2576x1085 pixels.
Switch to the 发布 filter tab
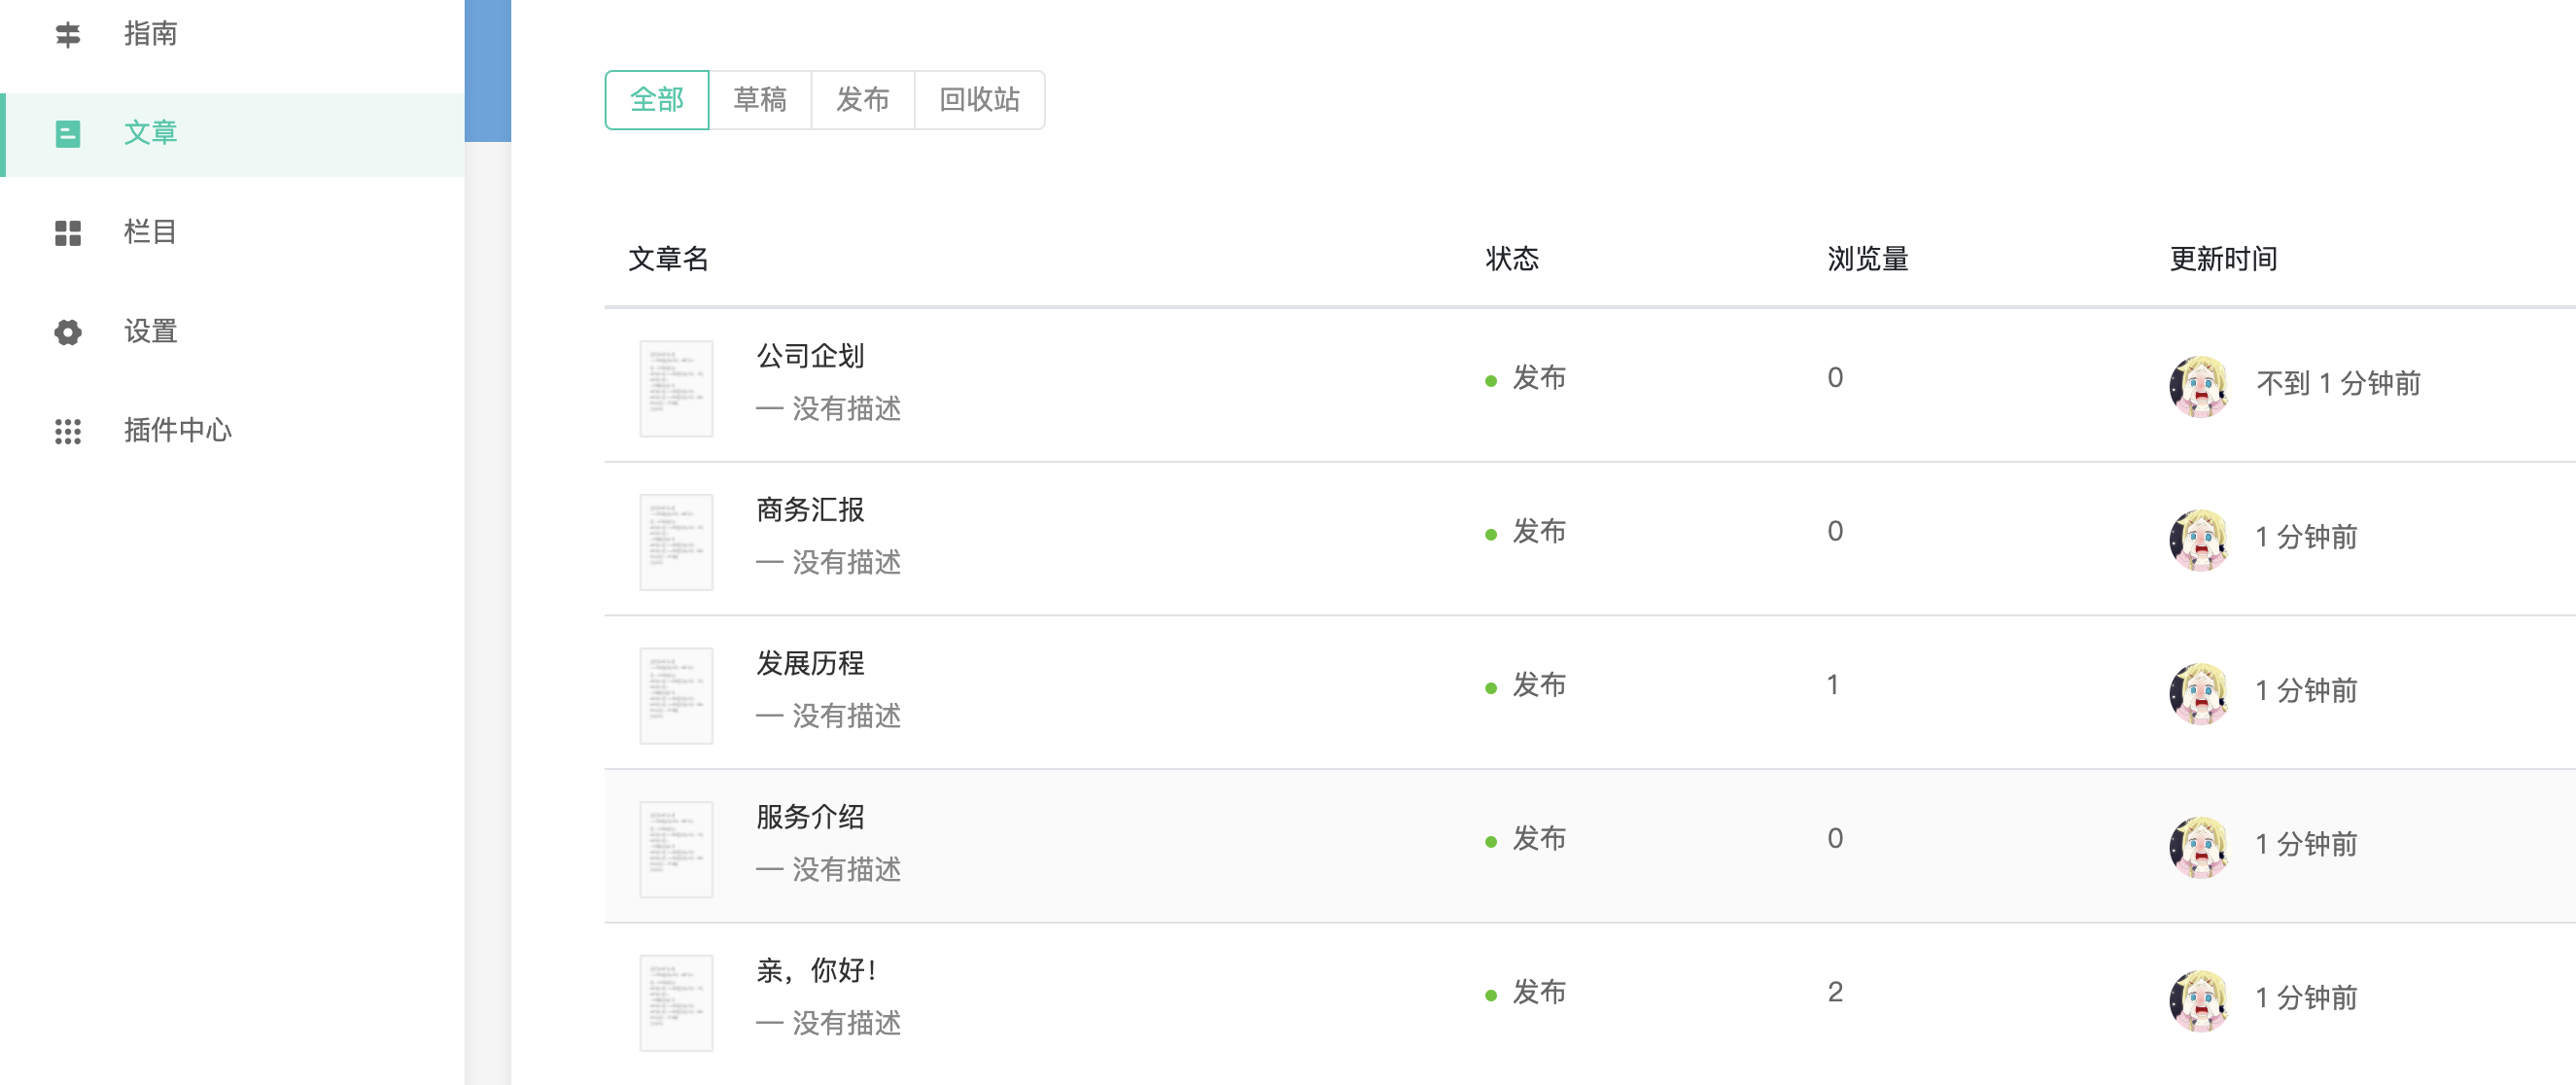coord(863,100)
